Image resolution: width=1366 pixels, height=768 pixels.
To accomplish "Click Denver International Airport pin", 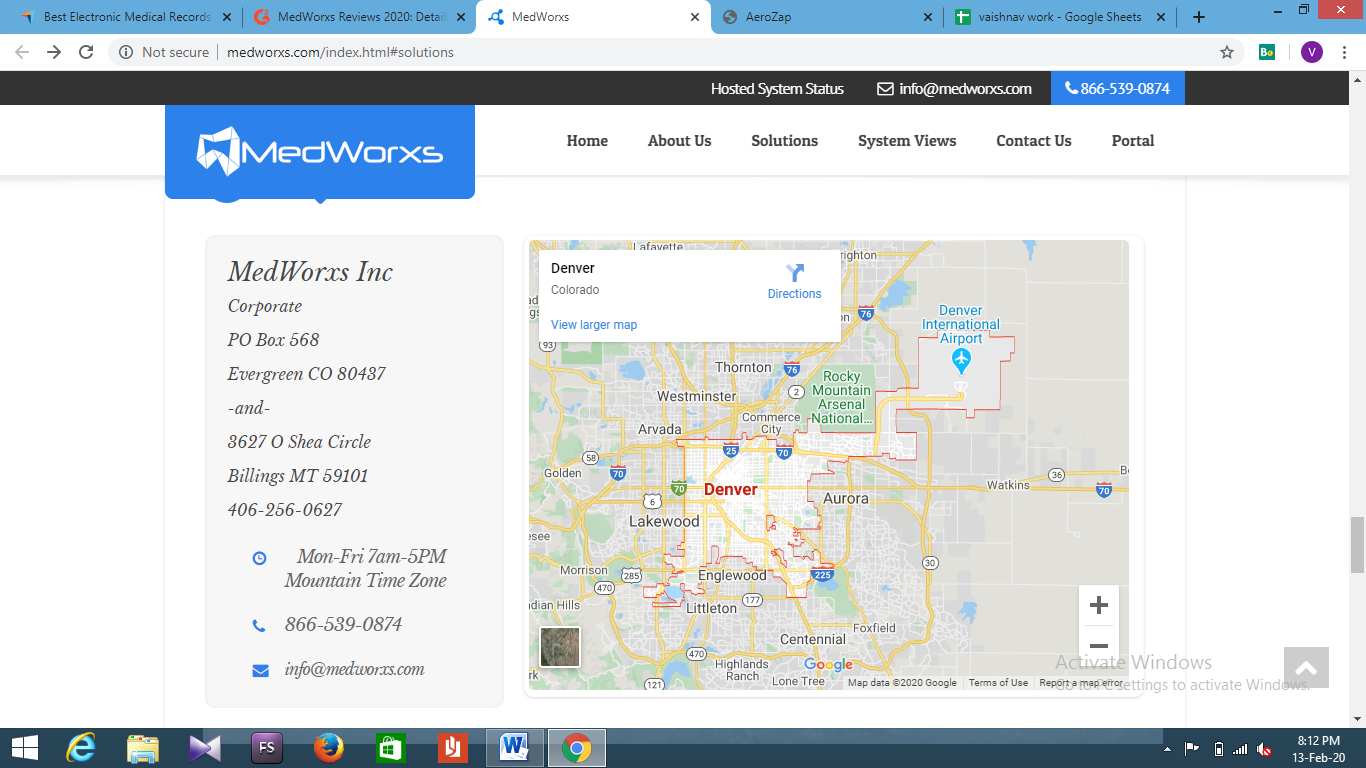I will (x=961, y=360).
